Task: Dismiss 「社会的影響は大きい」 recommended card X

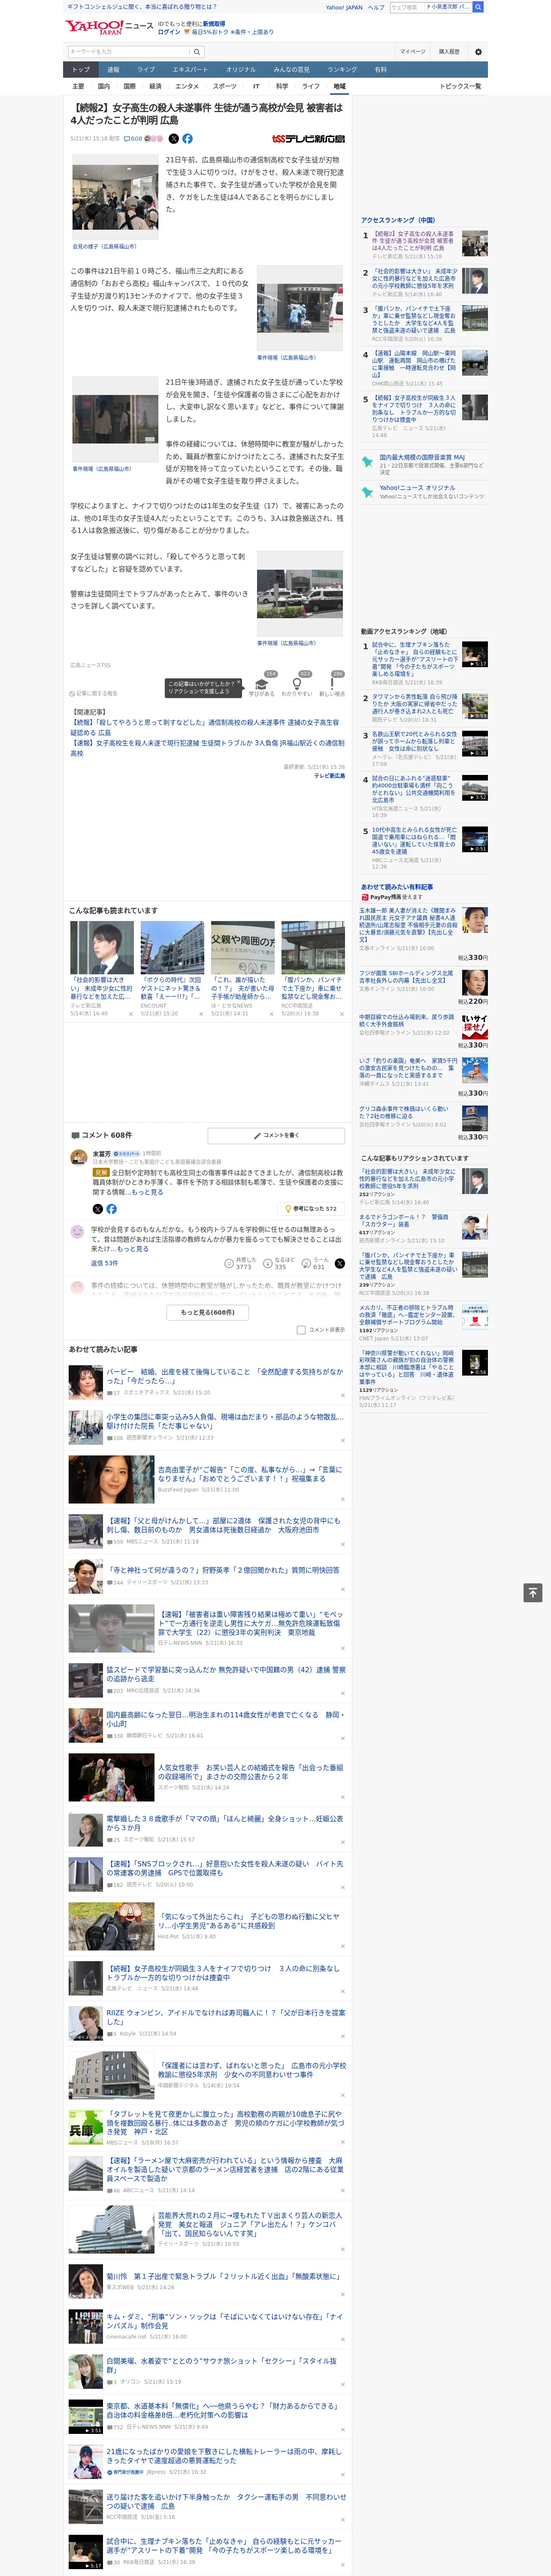Action: click(131, 1014)
